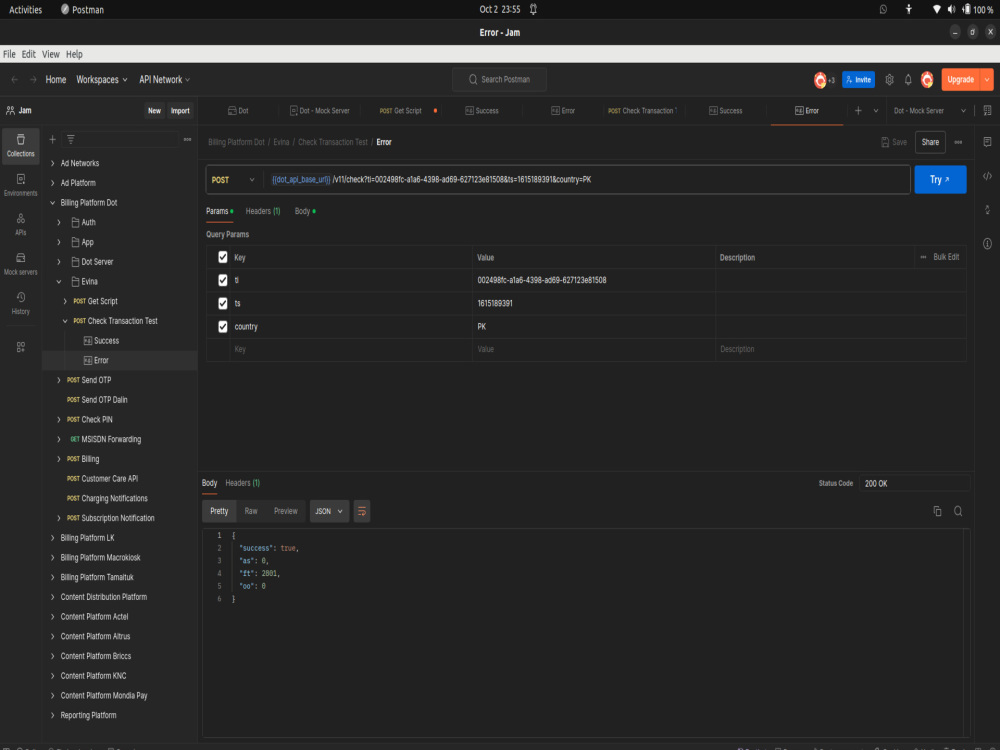Open the ellipsis menu next to Share
This screenshot has width=1000, height=750.
(958, 142)
